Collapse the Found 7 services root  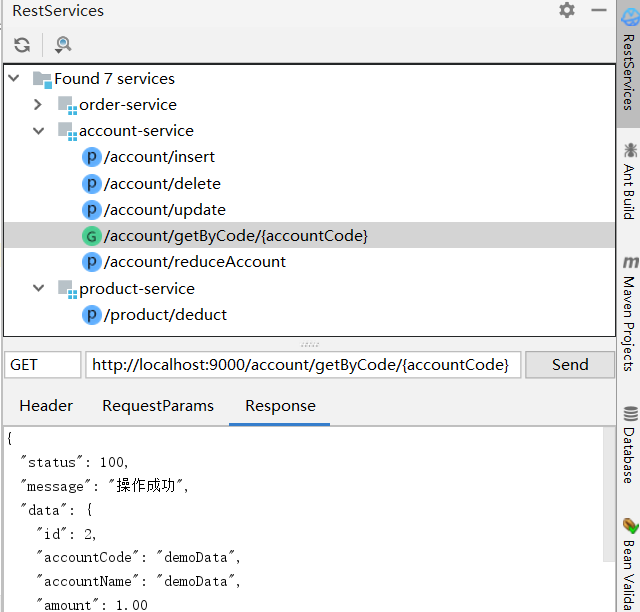tap(15, 79)
